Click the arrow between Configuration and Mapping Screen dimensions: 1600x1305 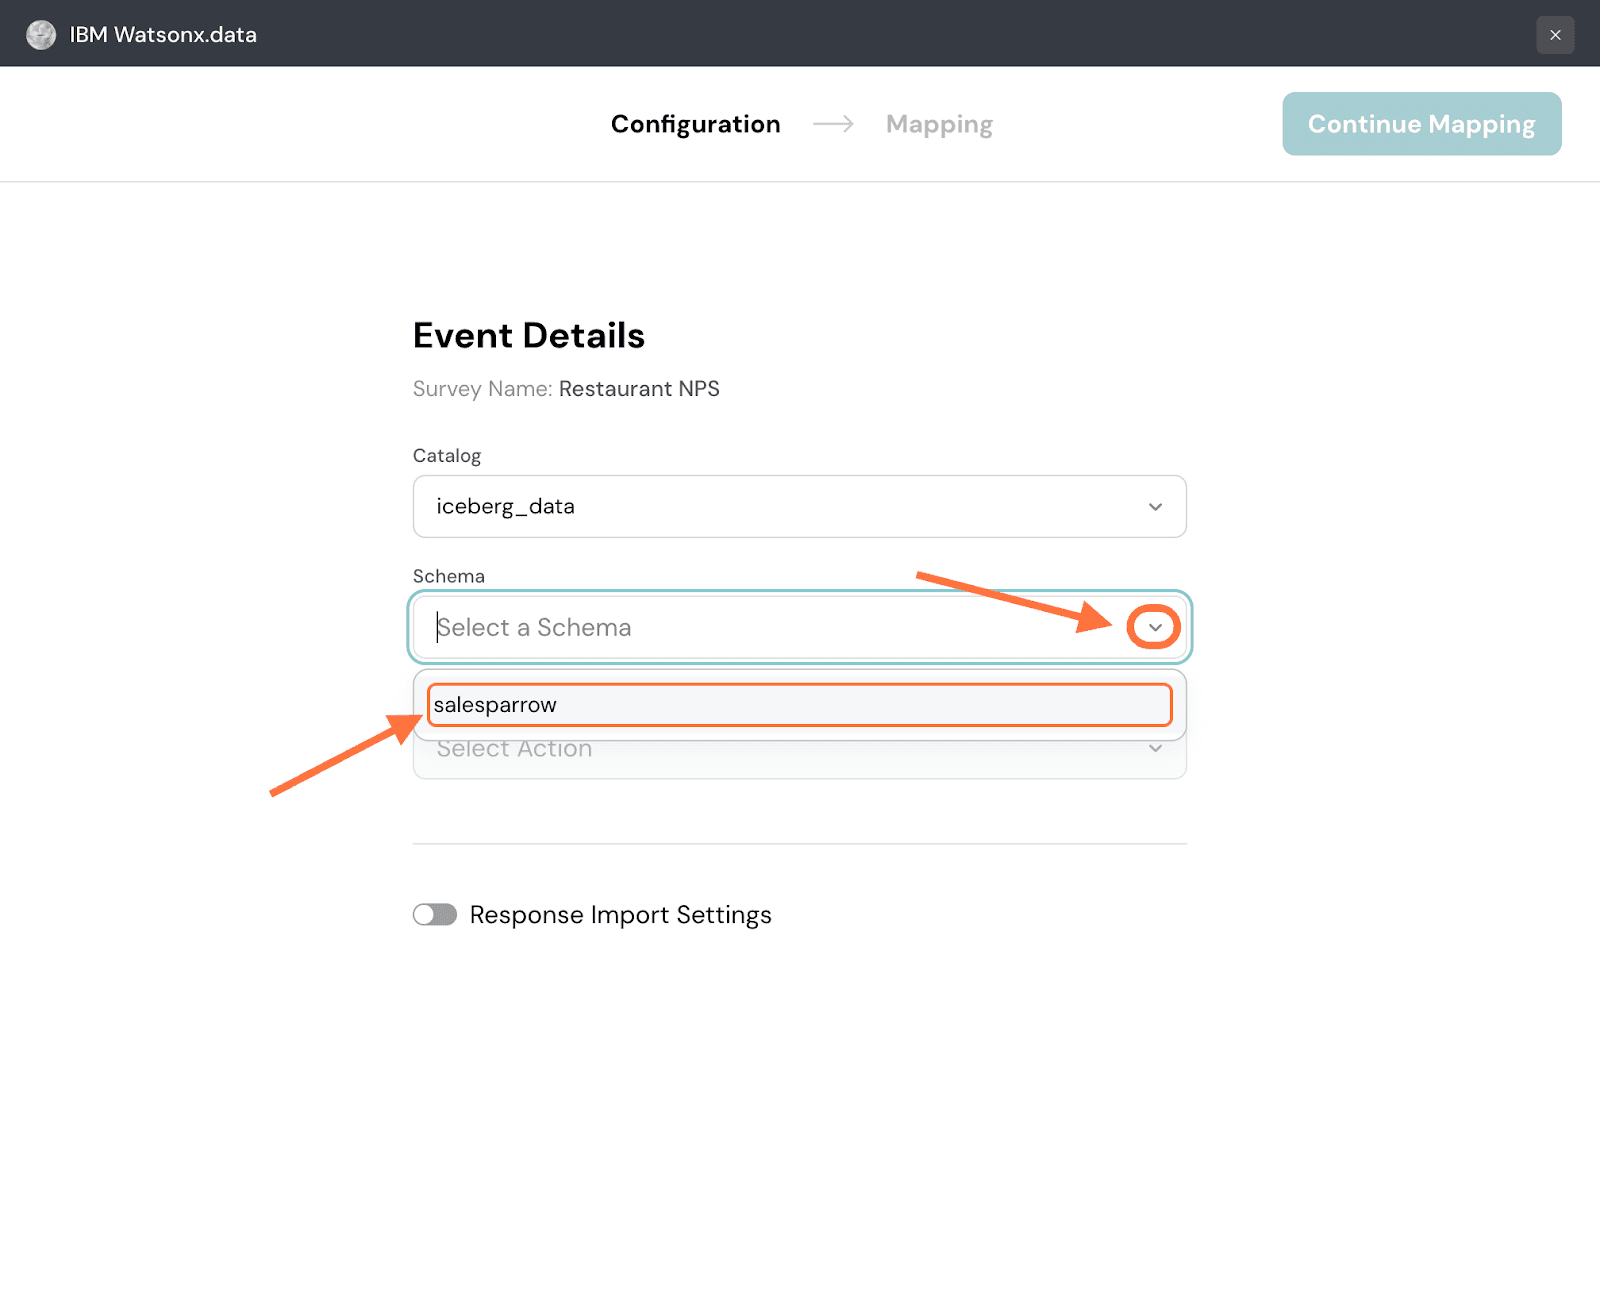click(833, 124)
